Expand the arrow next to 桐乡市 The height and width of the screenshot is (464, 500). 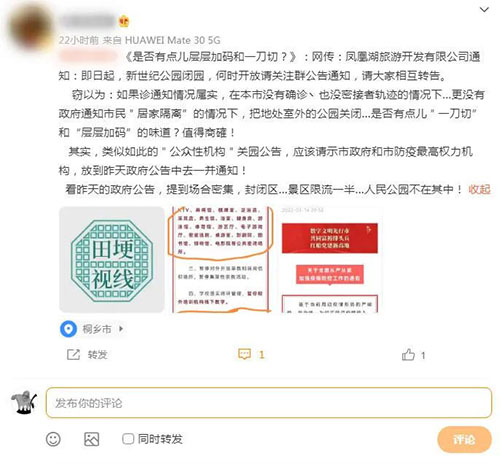pos(121,329)
